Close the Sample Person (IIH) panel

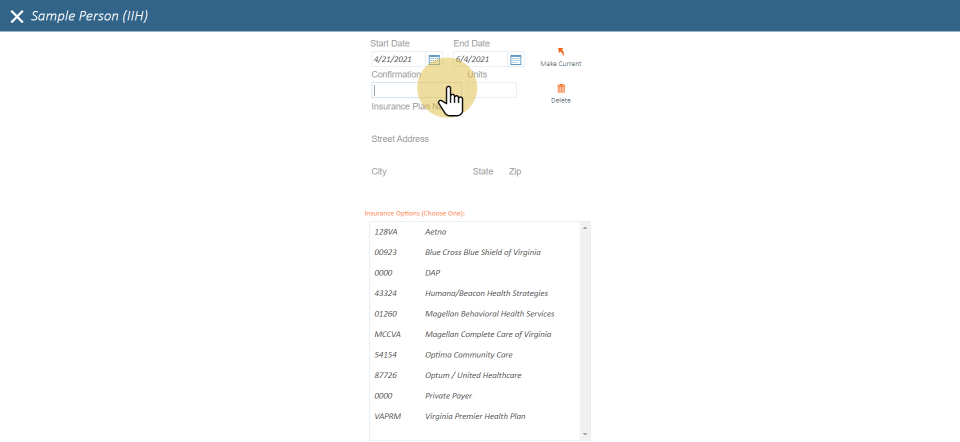17,17
